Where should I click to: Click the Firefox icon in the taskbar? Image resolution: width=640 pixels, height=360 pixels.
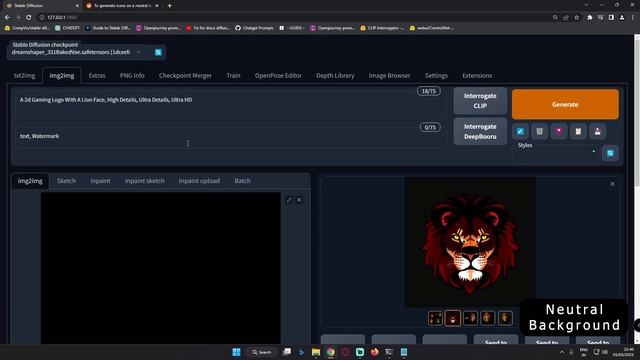pos(374,352)
